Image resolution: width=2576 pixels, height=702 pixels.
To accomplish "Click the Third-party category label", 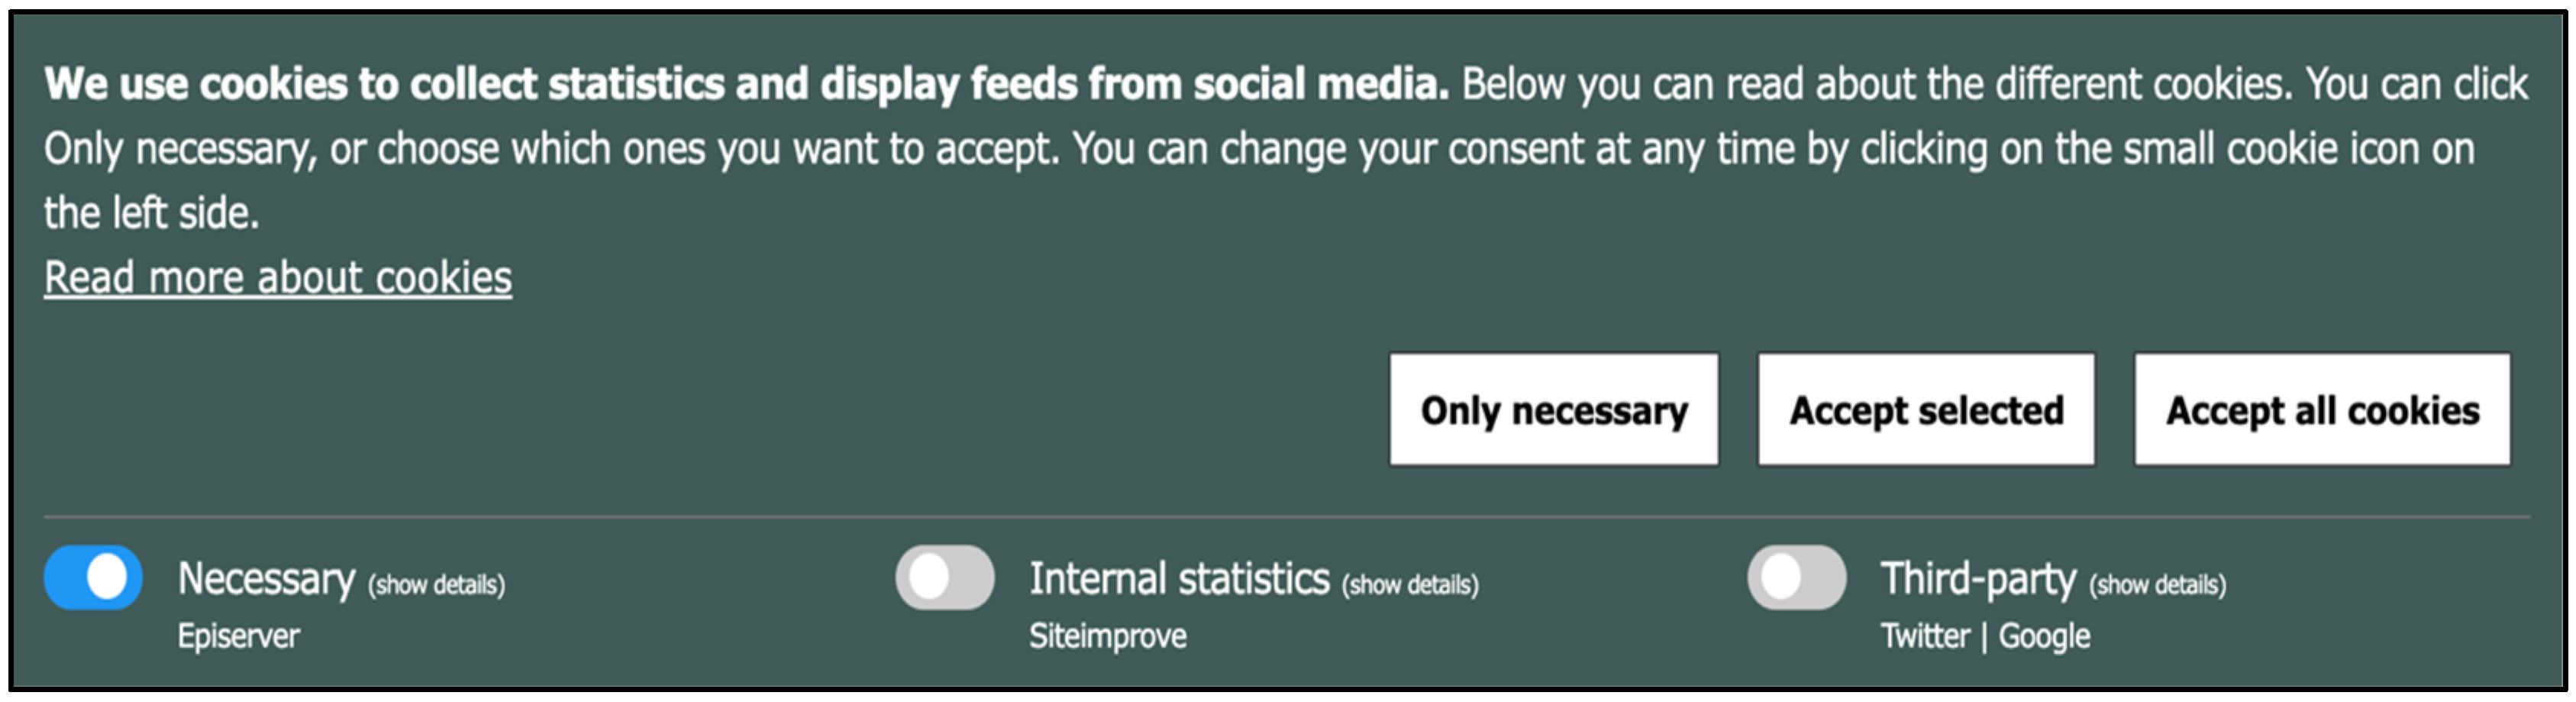I will 1978,579.
